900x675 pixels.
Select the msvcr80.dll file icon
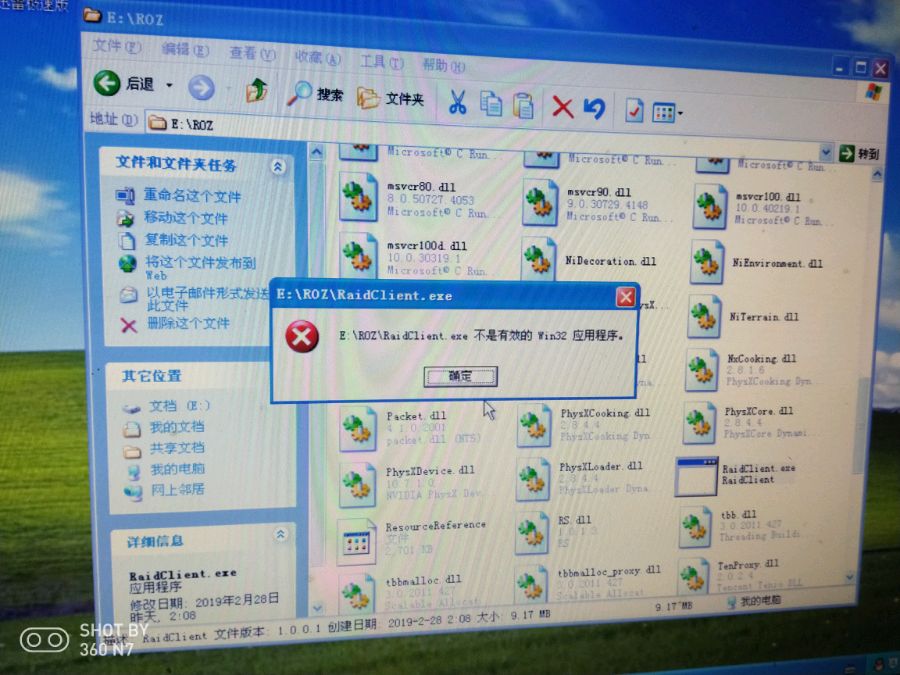(x=358, y=197)
